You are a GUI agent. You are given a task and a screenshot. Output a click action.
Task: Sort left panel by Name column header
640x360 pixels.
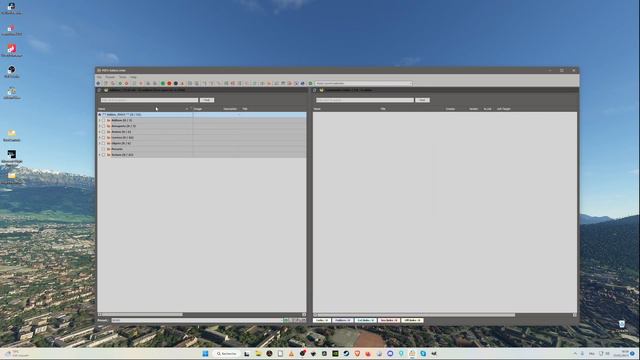[102, 109]
